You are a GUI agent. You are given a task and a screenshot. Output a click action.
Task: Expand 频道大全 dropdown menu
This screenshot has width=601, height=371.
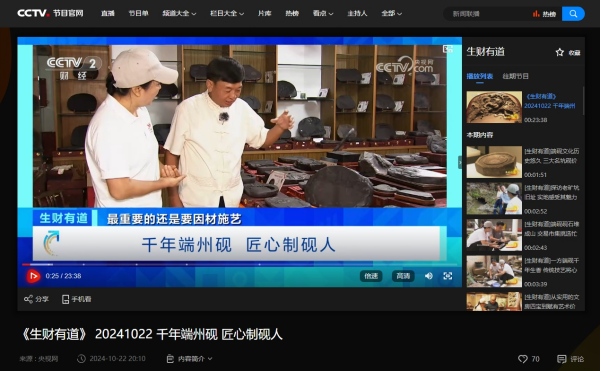pos(179,13)
